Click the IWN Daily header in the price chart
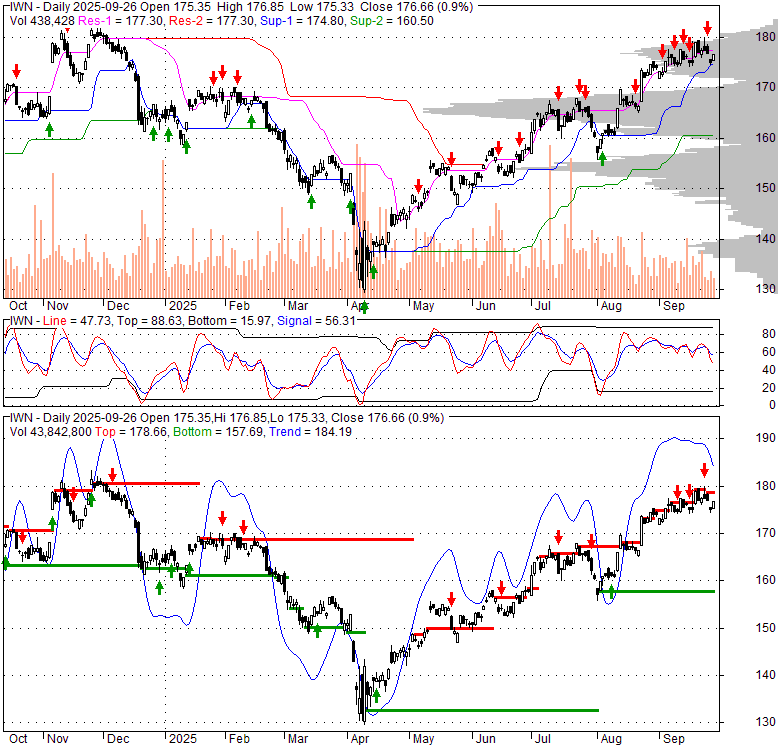 (242, 7)
